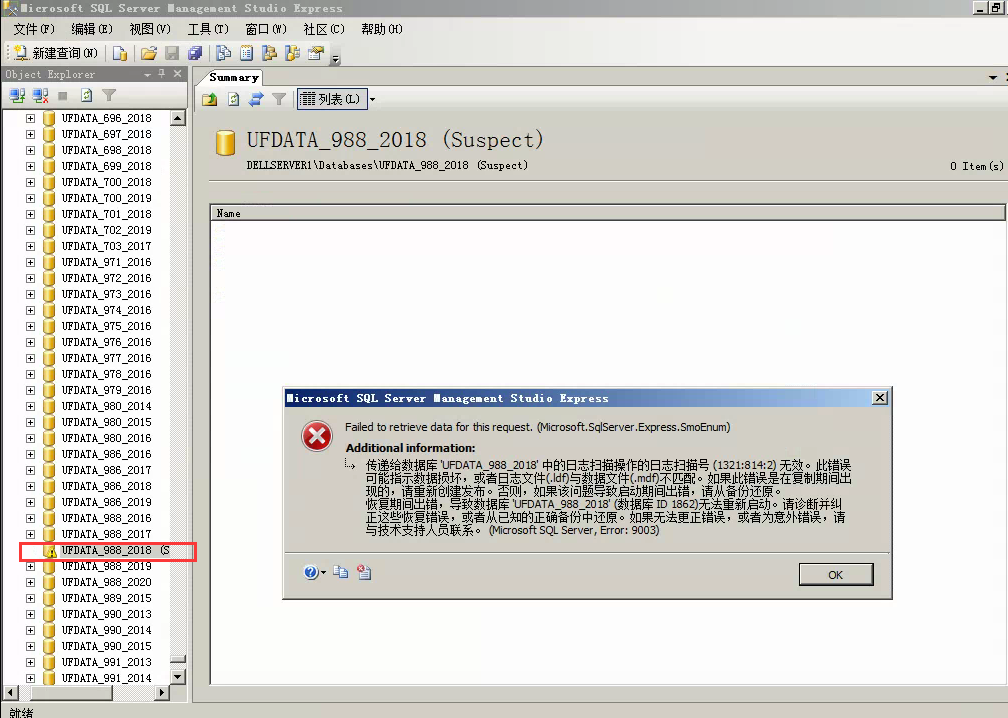This screenshot has width=1008, height=718.
Task: Click OK in the error dialog
Action: click(836, 575)
